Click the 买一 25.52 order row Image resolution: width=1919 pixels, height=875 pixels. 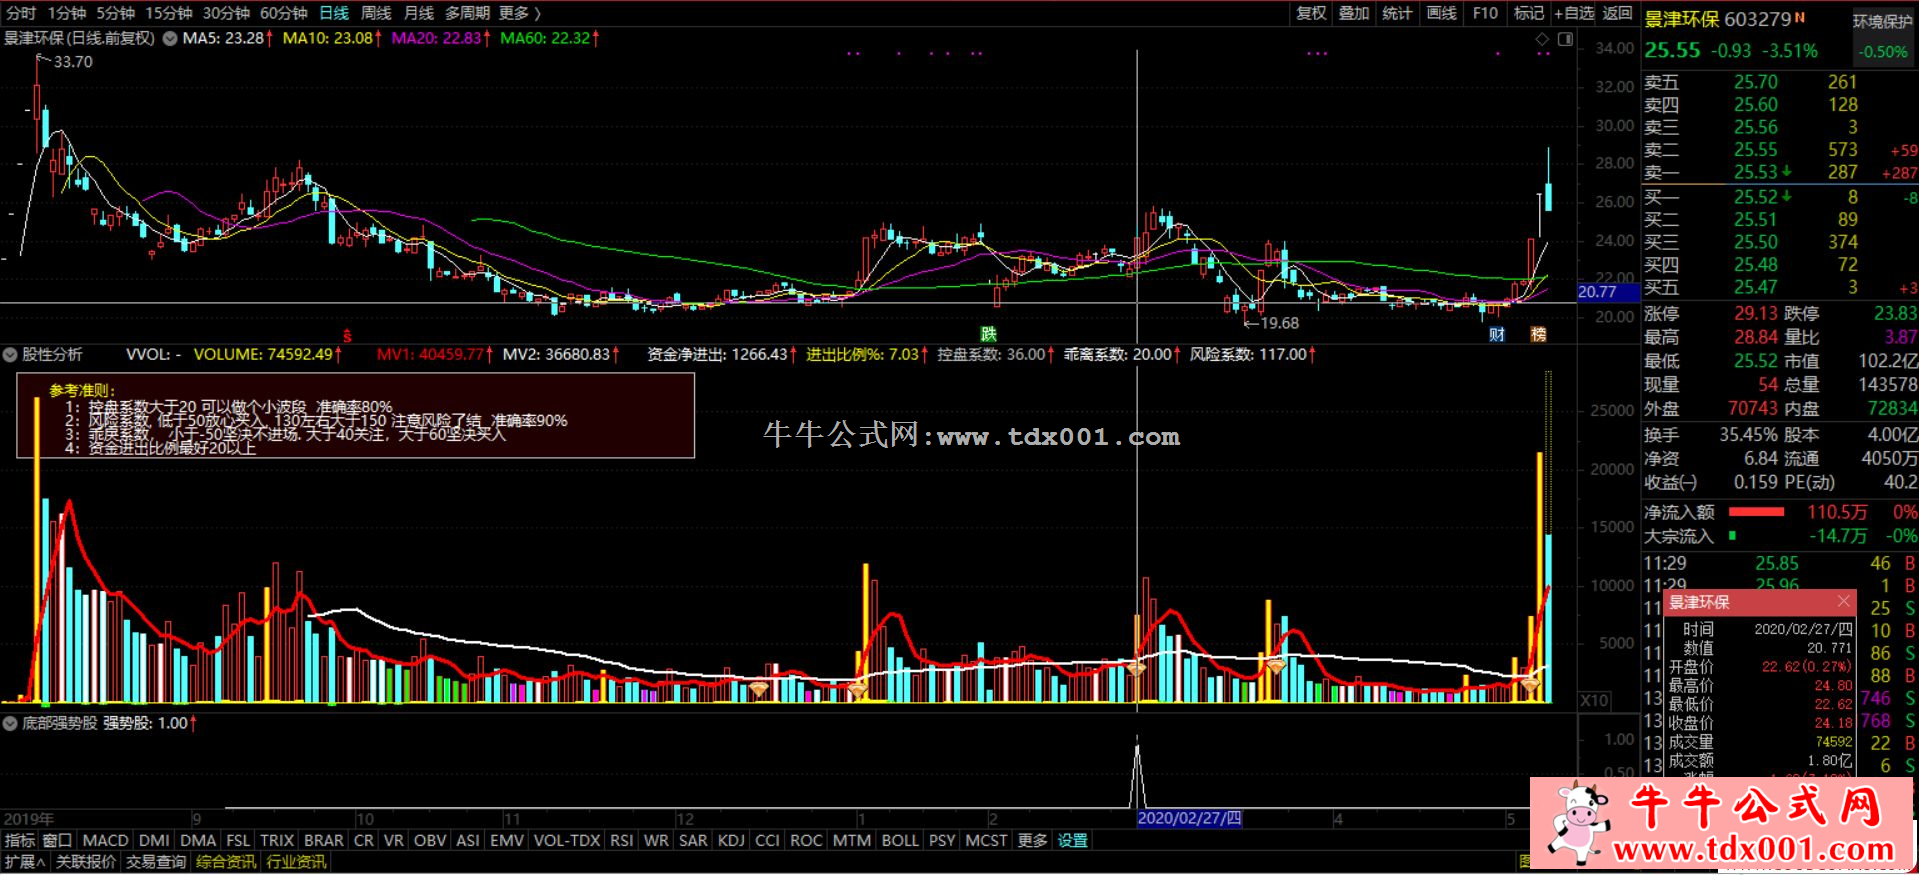coord(1780,197)
